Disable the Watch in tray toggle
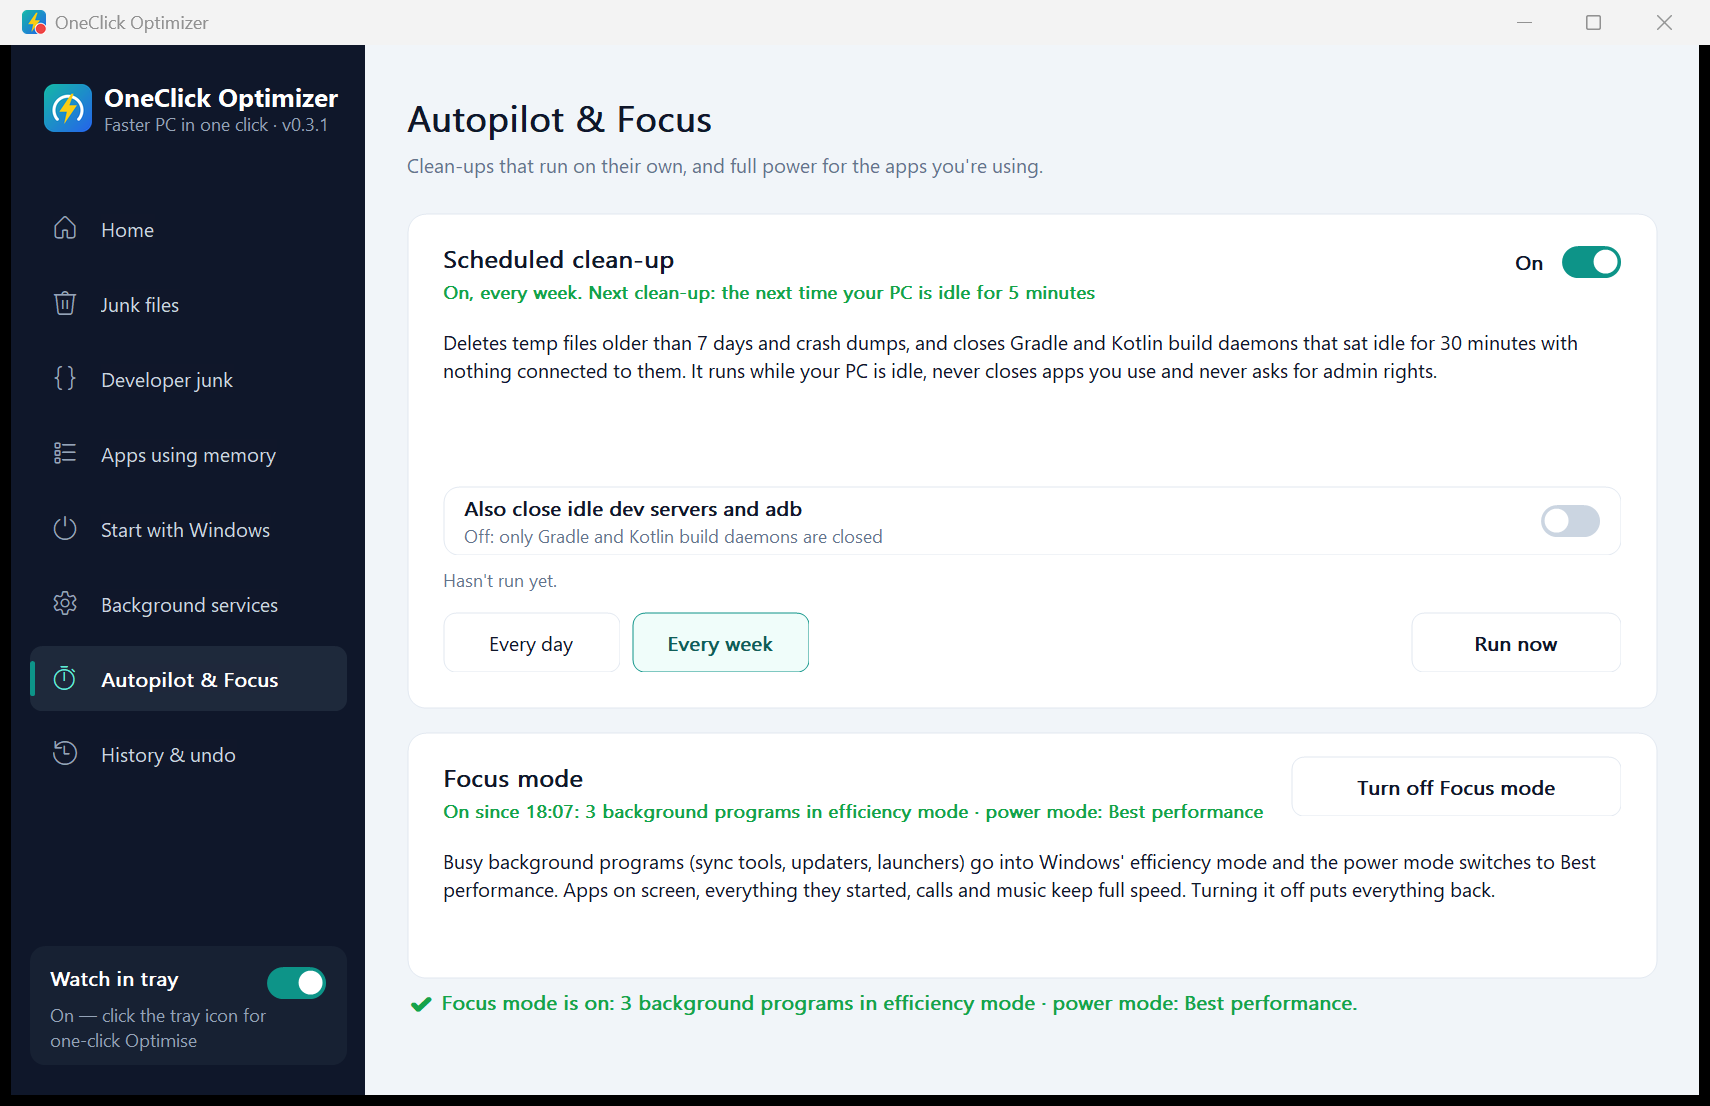The width and height of the screenshot is (1710, 1106). pyautogui.click(x=296, y=983)
